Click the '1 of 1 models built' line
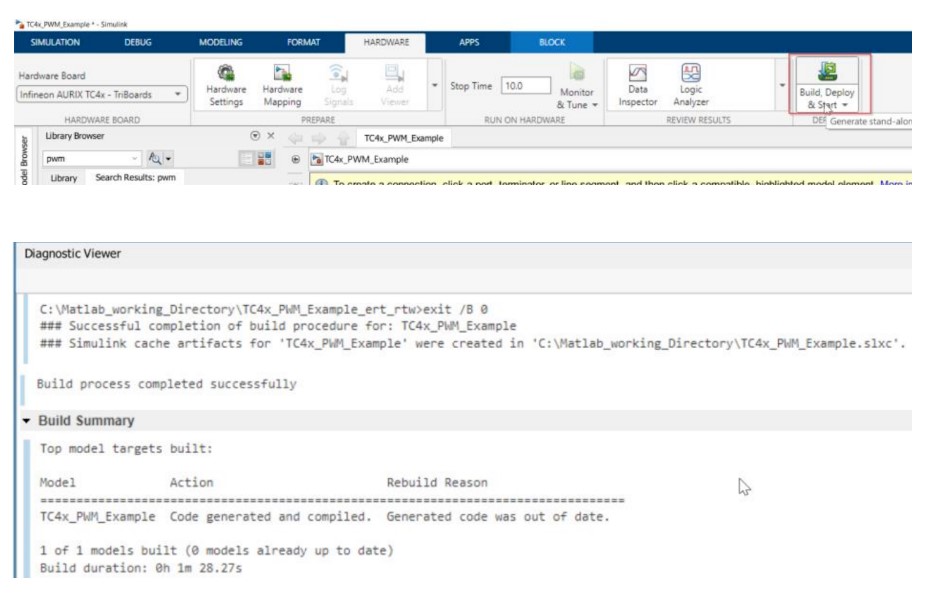The image size is (925, 601). pyautogui.click(x=217, y=550)
